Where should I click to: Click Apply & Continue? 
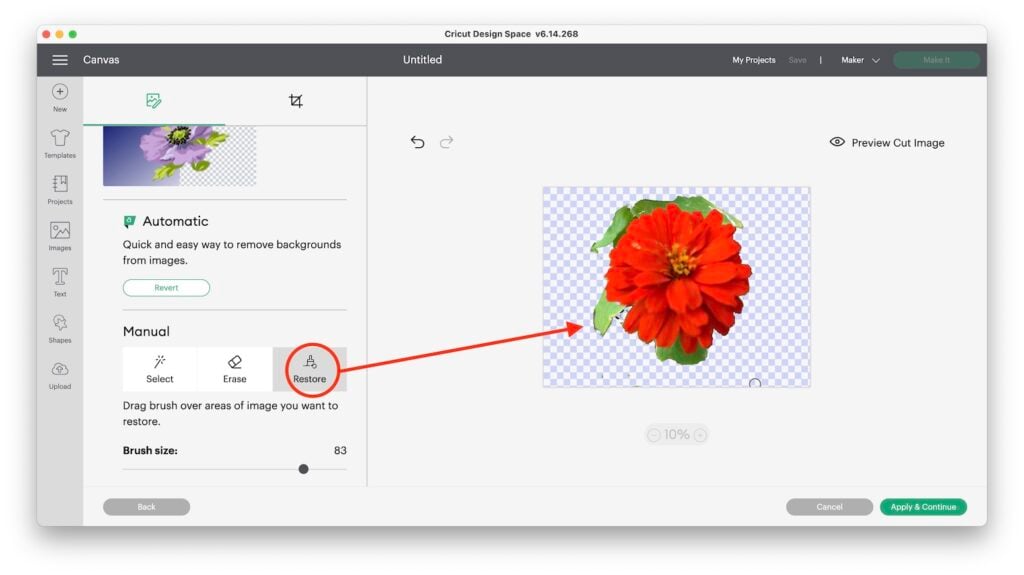tap(923, 507)
